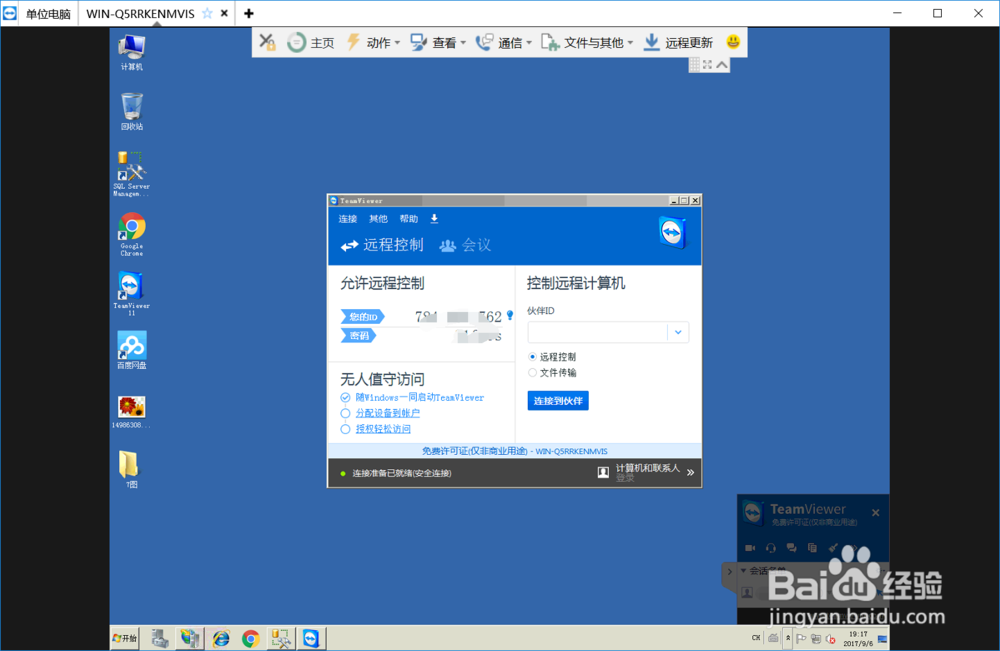Switch to the 远程控制 tab

(382, 245)
